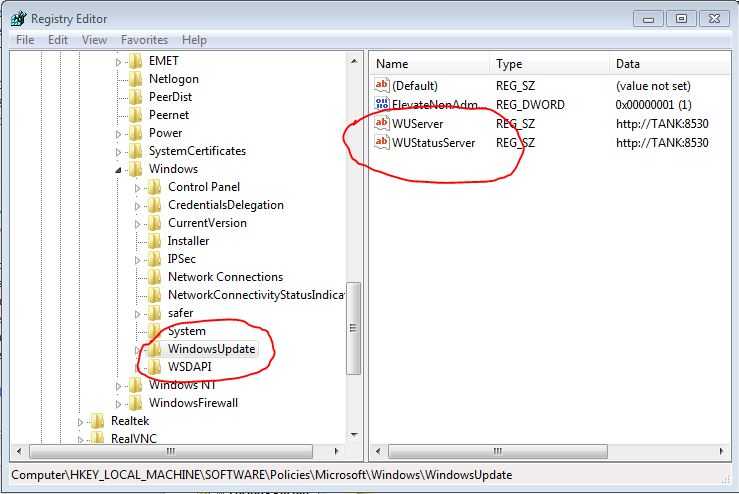Expand the SystemCertificates key
This screenshot has width=739, height=494.
[x=118, y=152]
